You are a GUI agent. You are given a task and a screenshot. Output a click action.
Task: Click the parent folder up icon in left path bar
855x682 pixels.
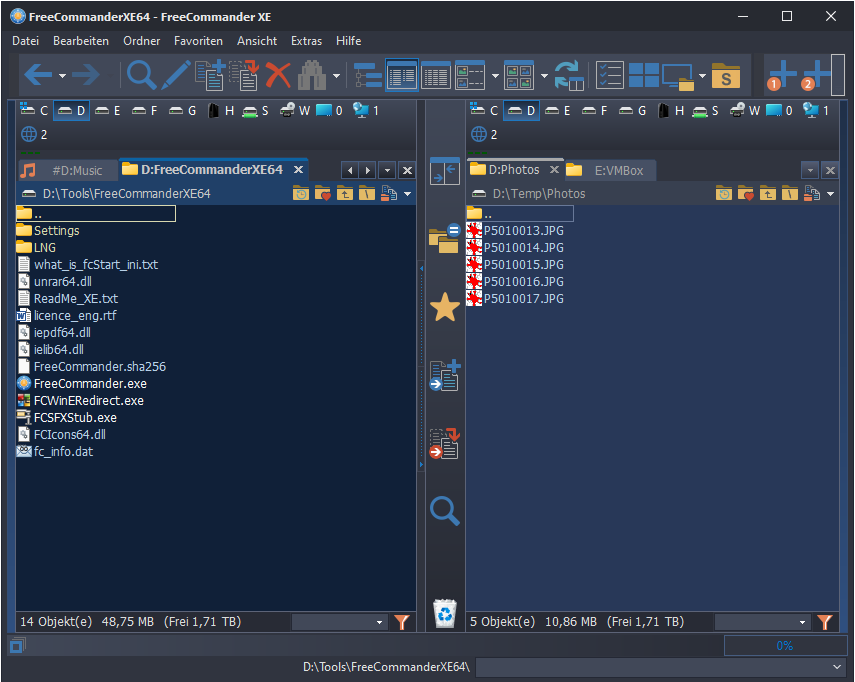[345, 193]
